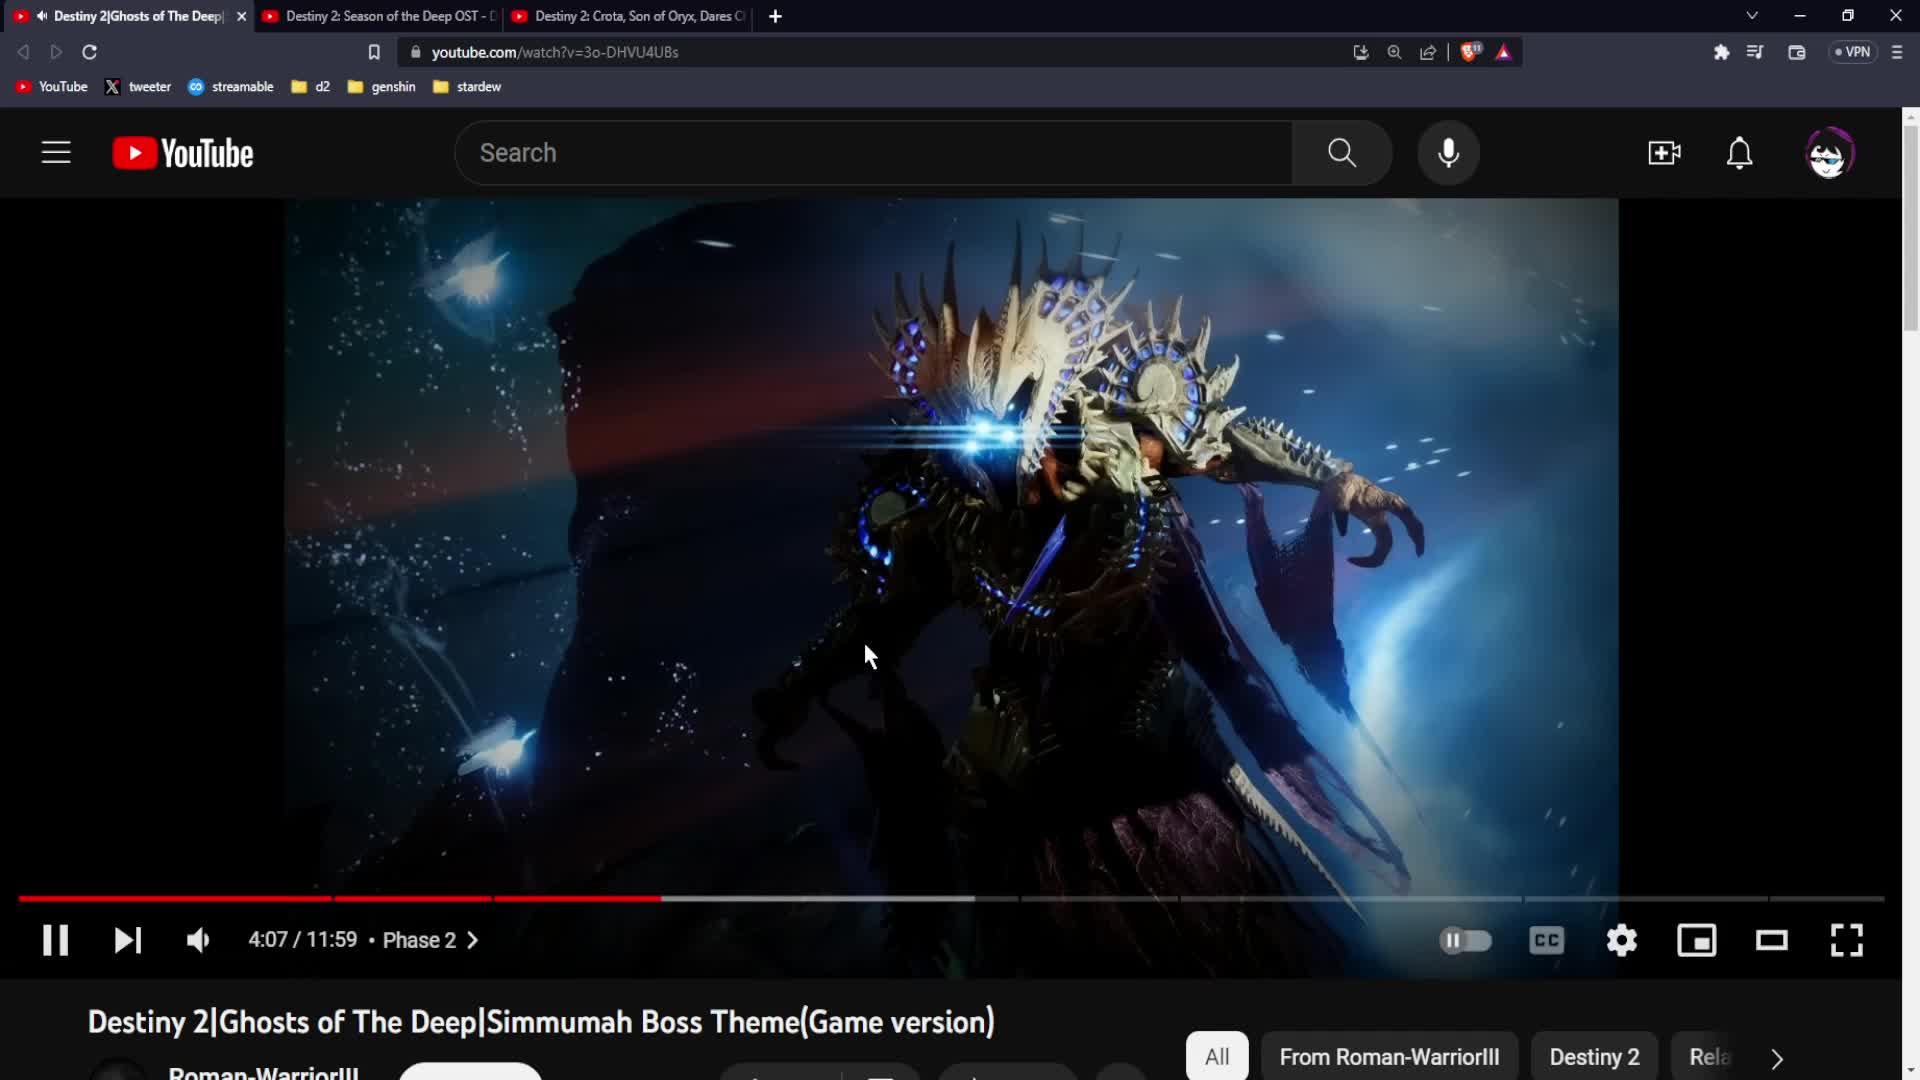Pause the playing video

point(55,940)
